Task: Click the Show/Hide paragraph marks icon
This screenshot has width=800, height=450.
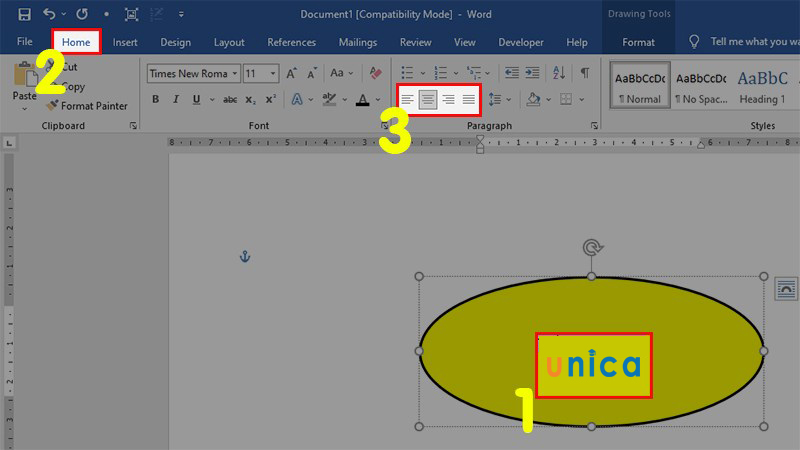Action: [585, 73]
